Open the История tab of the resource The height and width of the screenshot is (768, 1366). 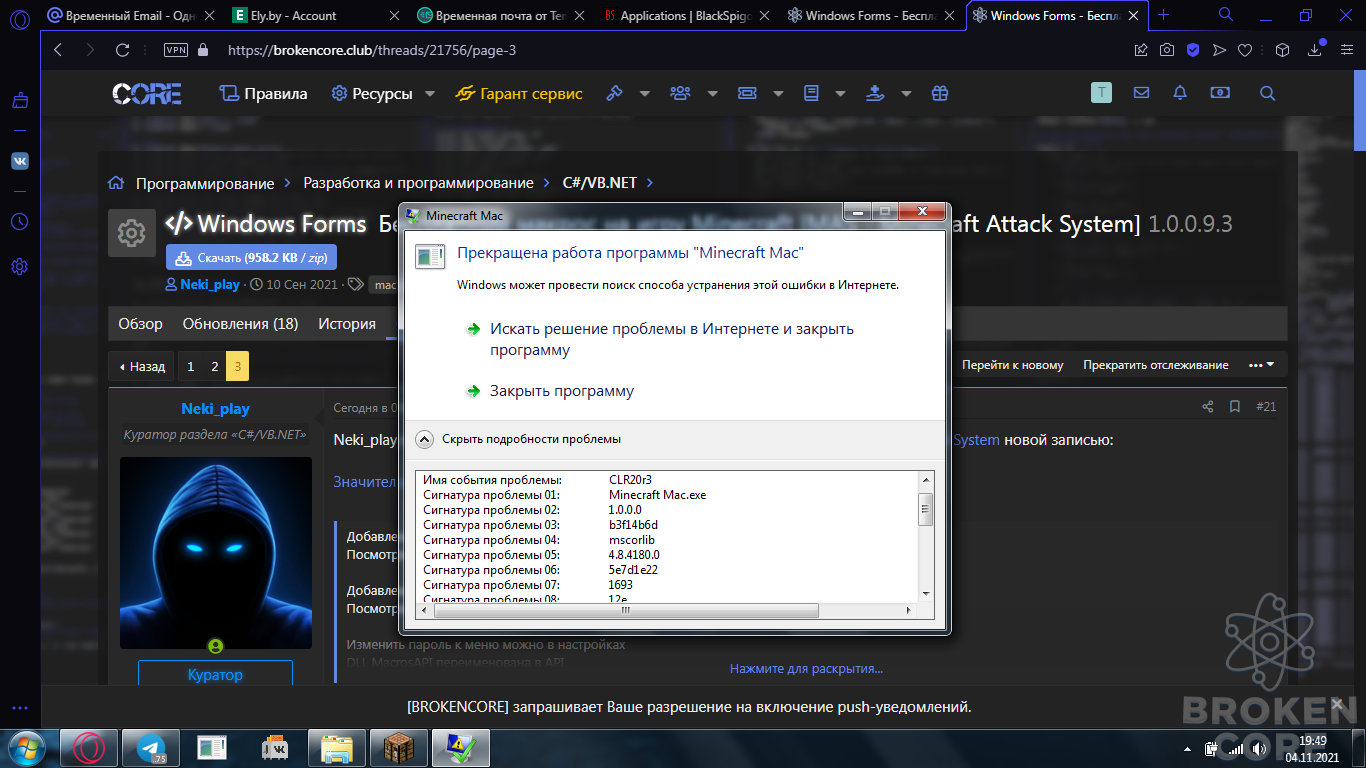pos(347,324)
